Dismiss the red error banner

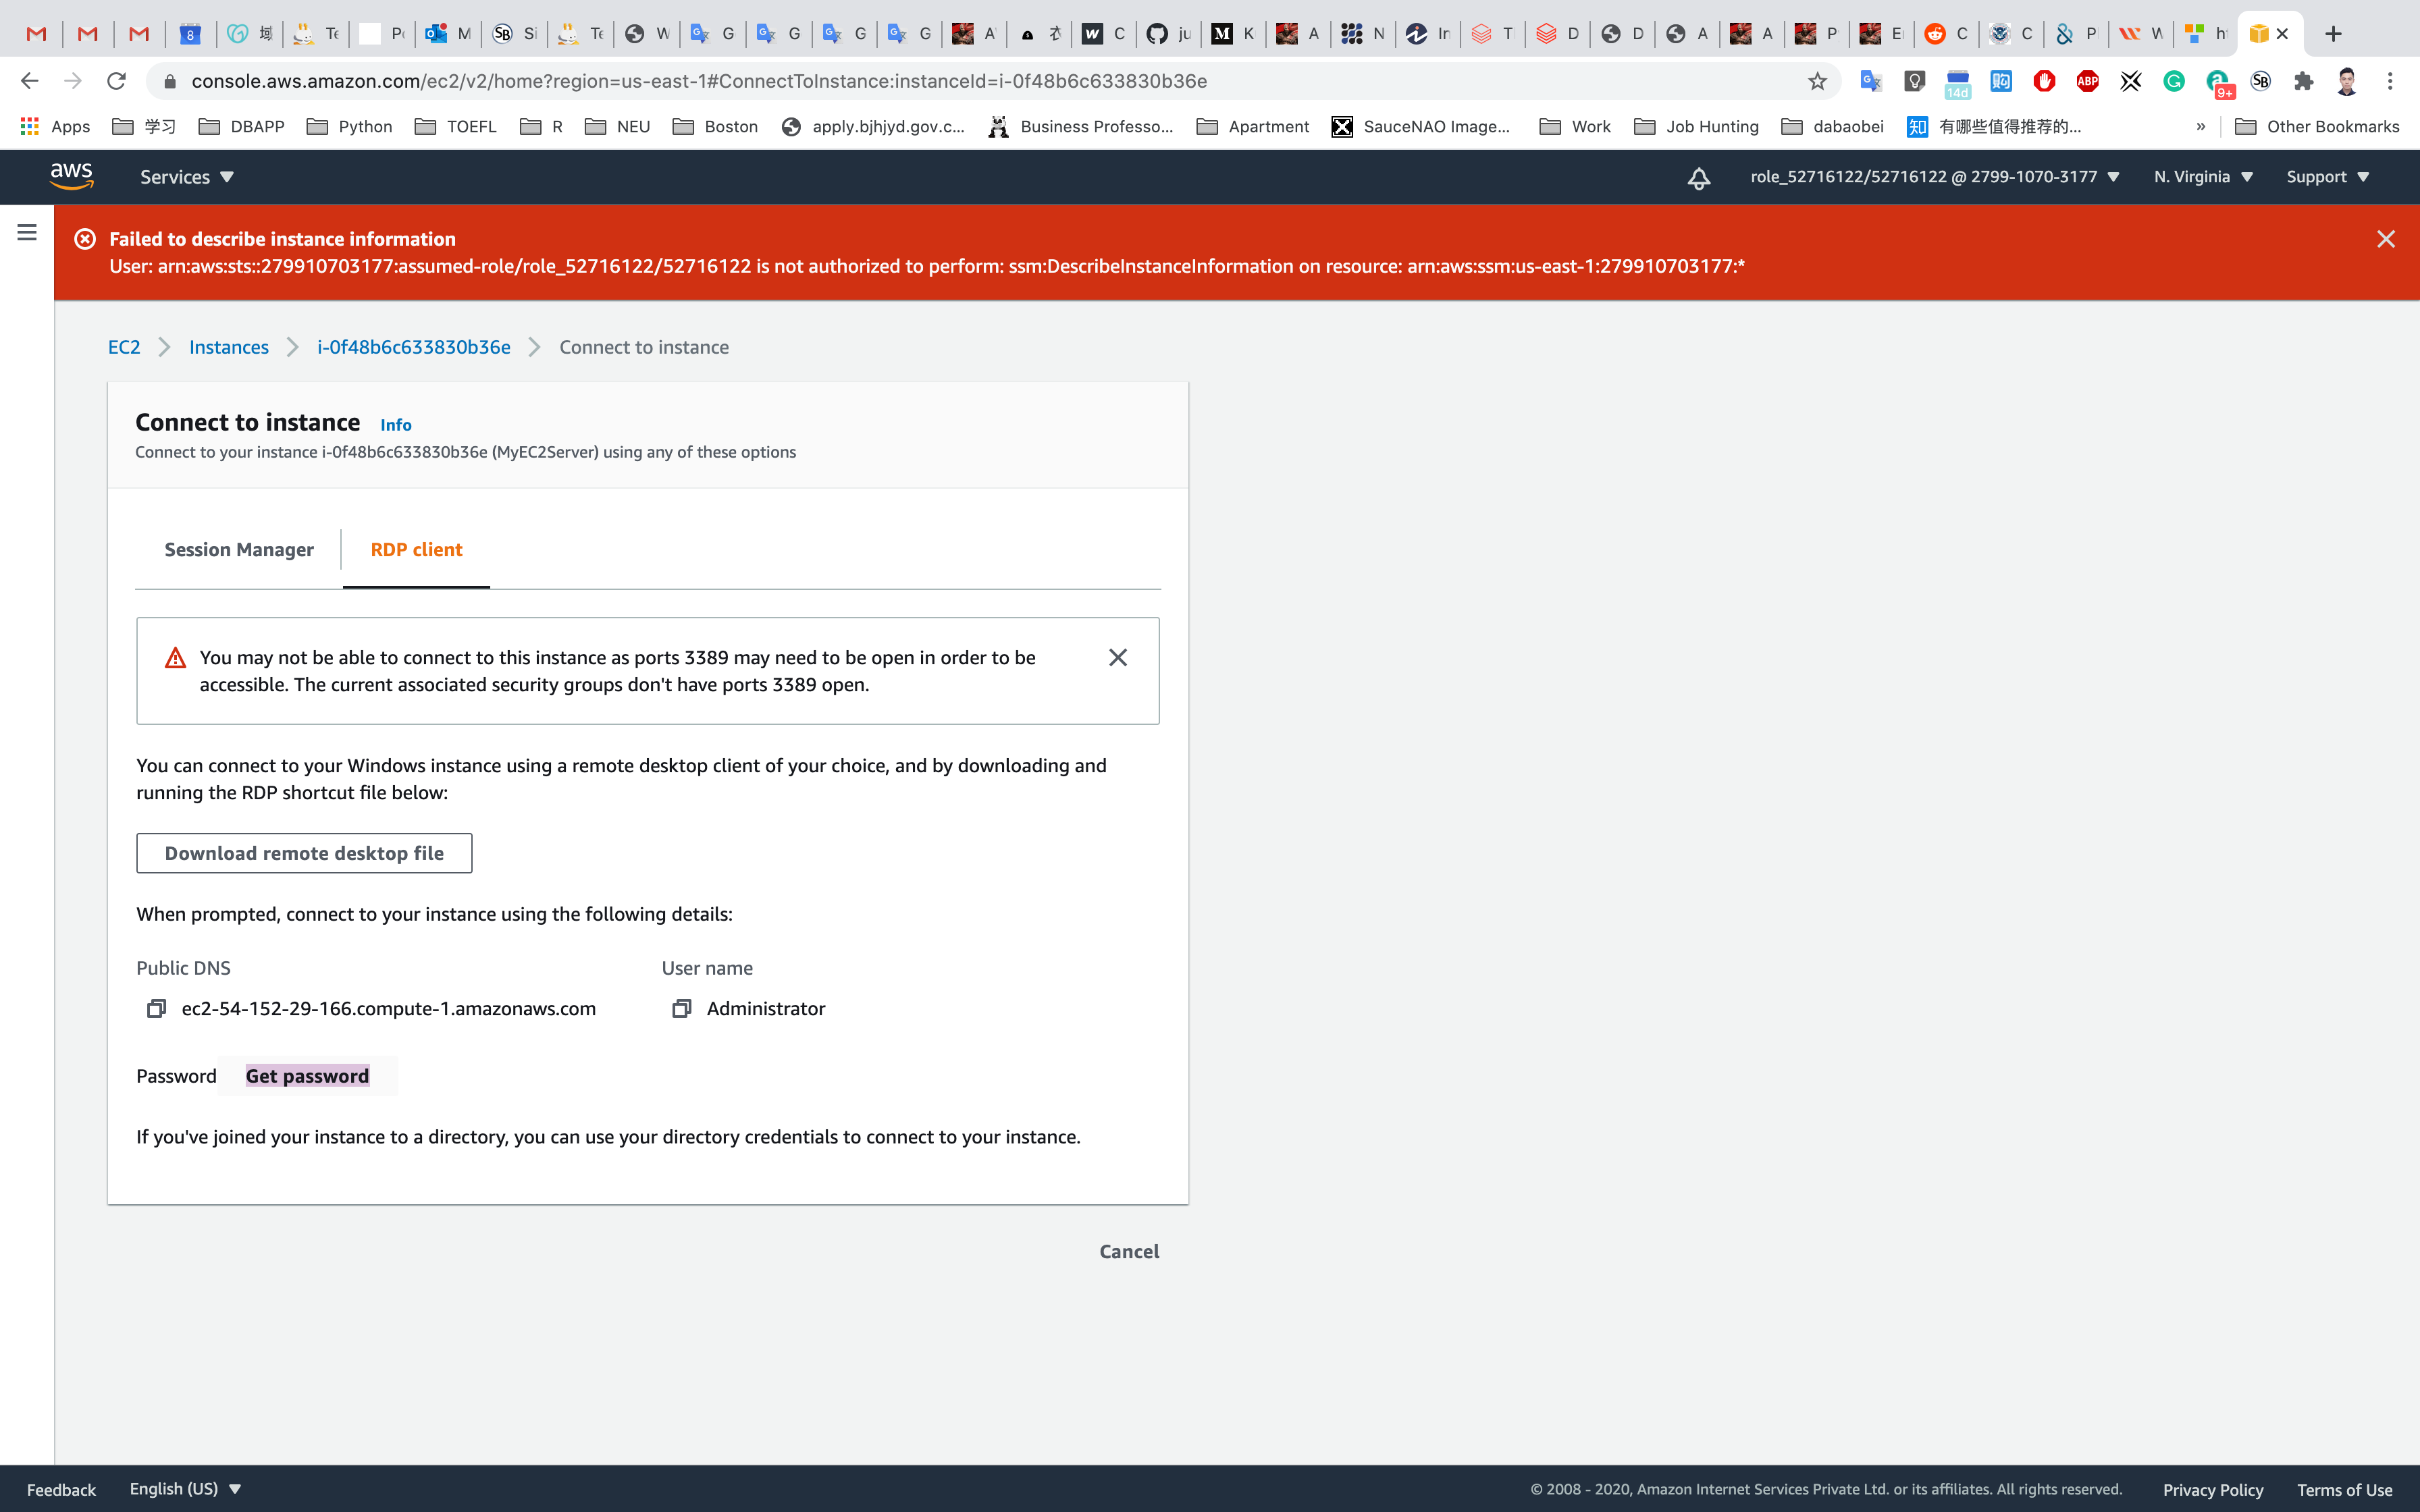click(x=2385, y=239)
